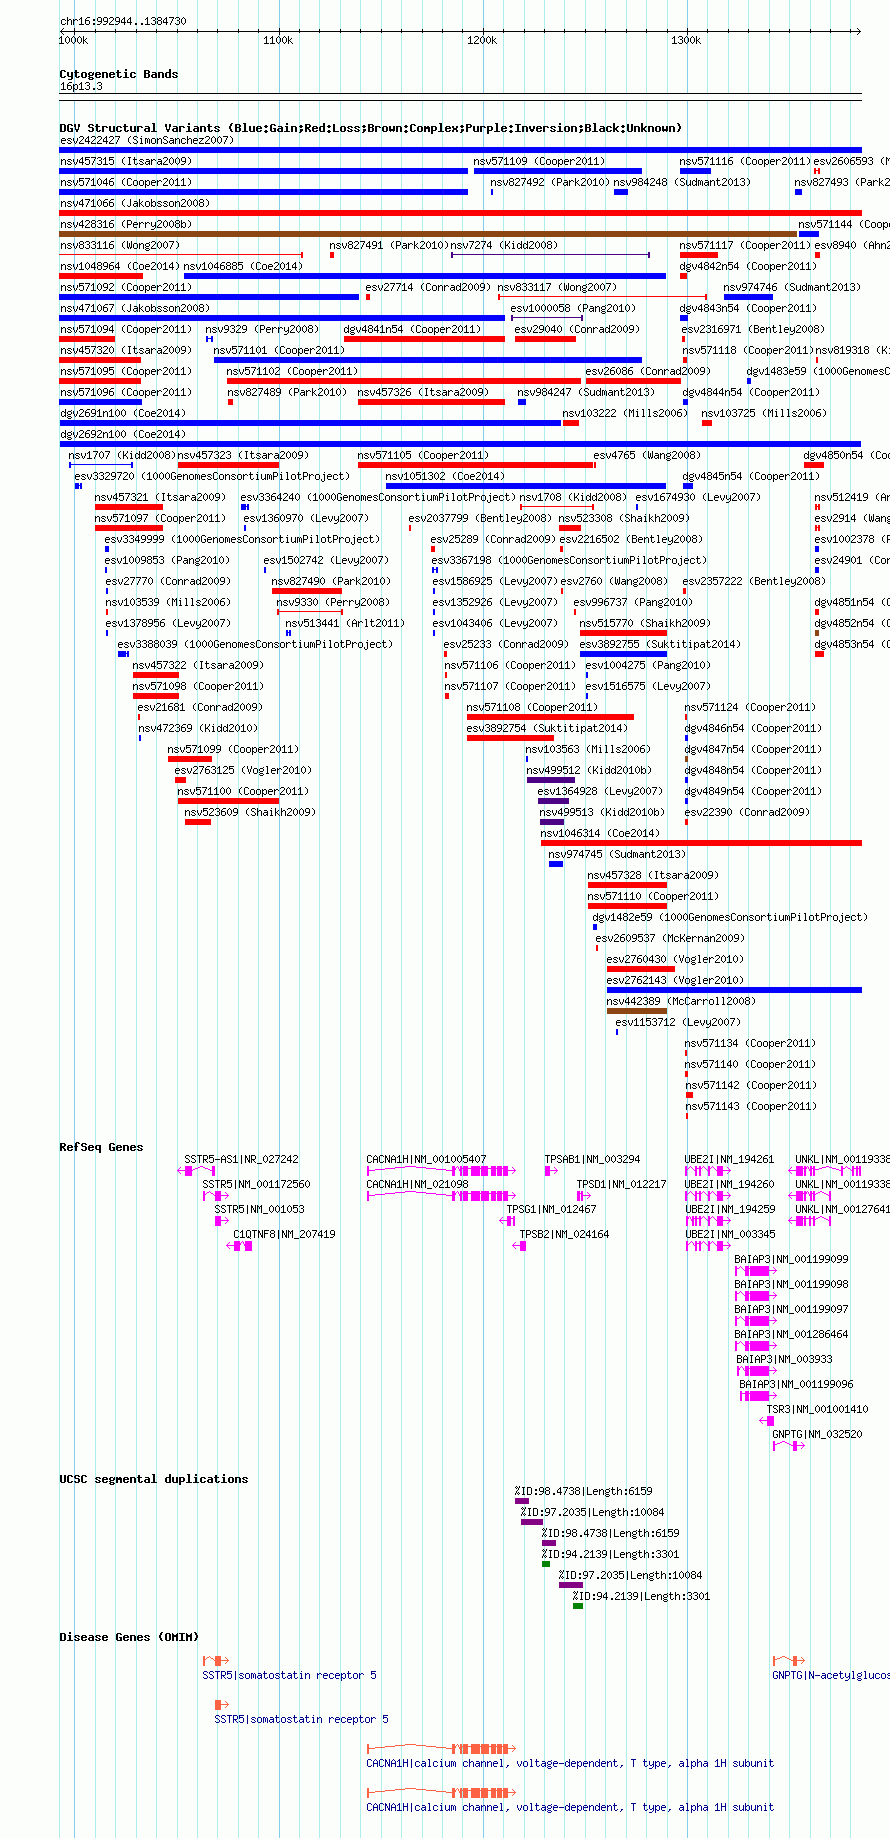Viewport: 890px width, 1838px height.
Task: Click chr16:992944..1384730 region label
Action: (123, 21)
